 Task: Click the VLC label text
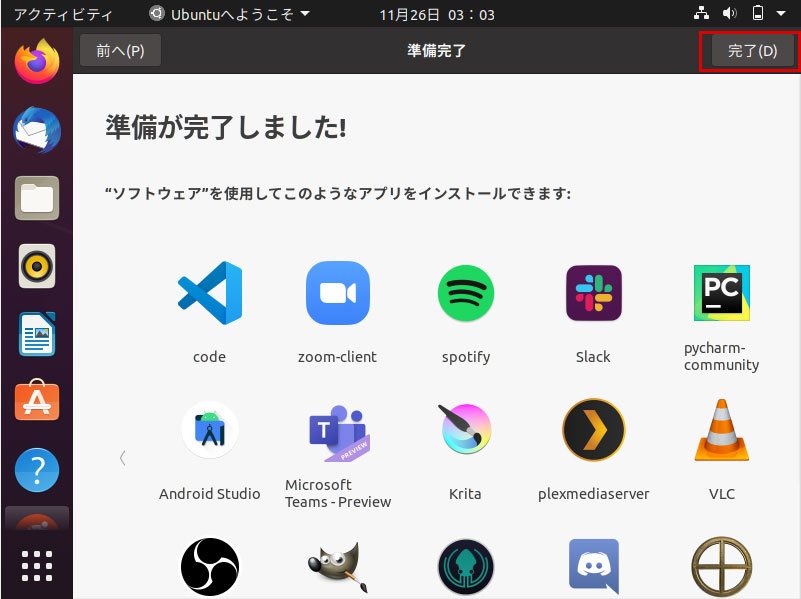click(x=722, y=494)
